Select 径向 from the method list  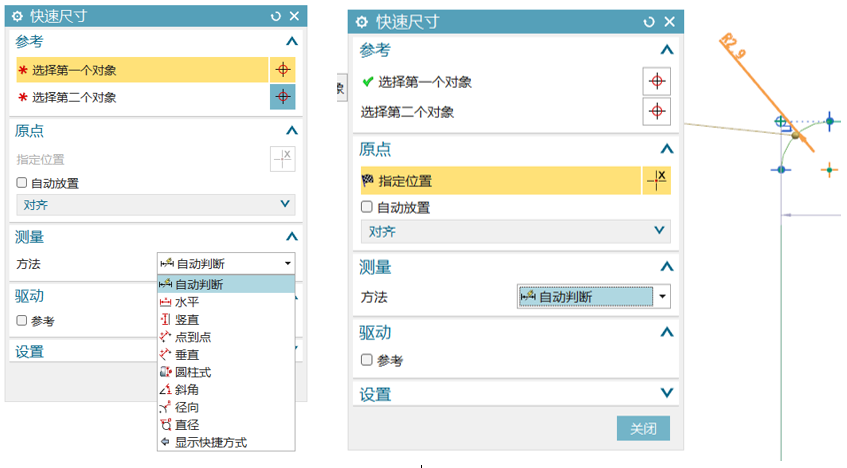pos(186,407)
